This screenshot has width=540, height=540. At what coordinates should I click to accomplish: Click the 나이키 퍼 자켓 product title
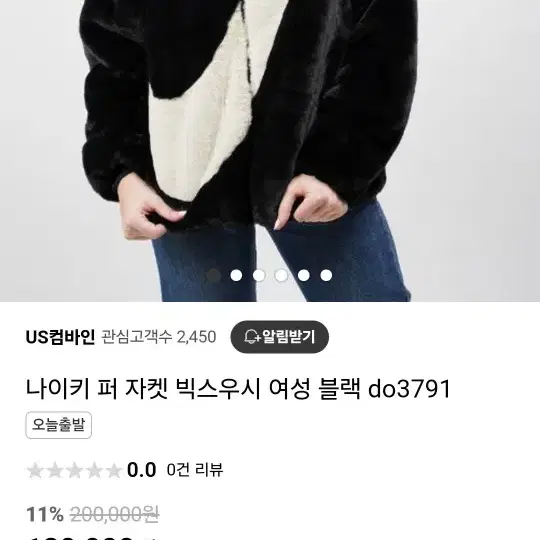pos(238,389)
